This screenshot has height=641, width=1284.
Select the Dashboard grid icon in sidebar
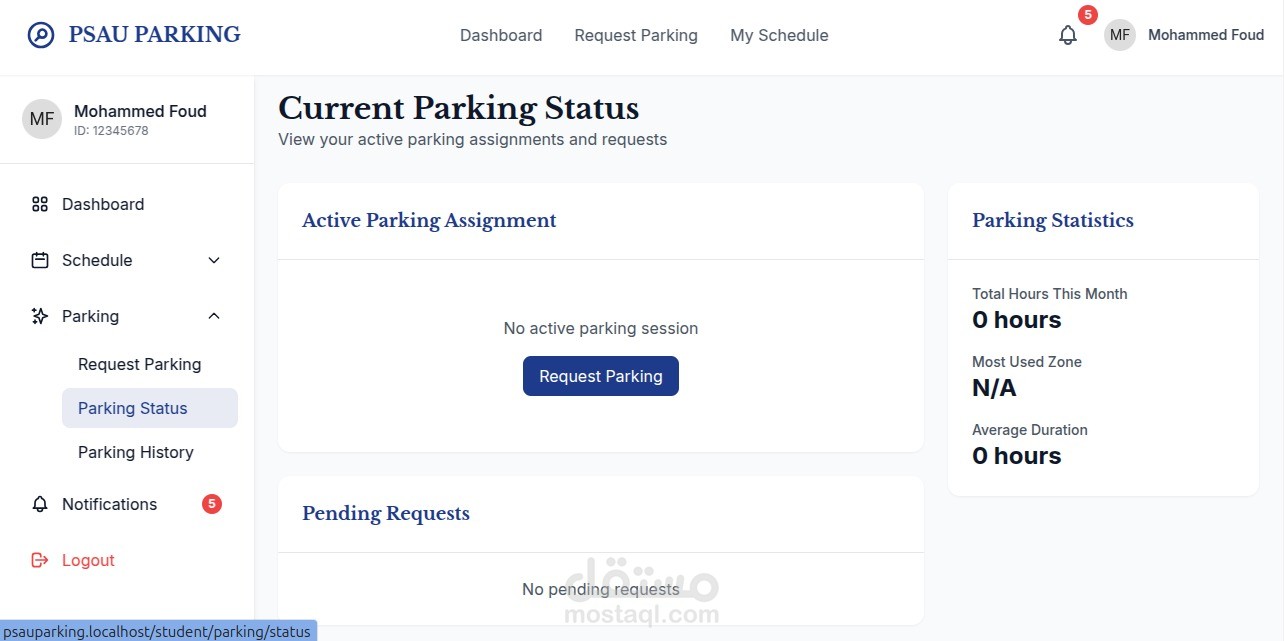40,204
